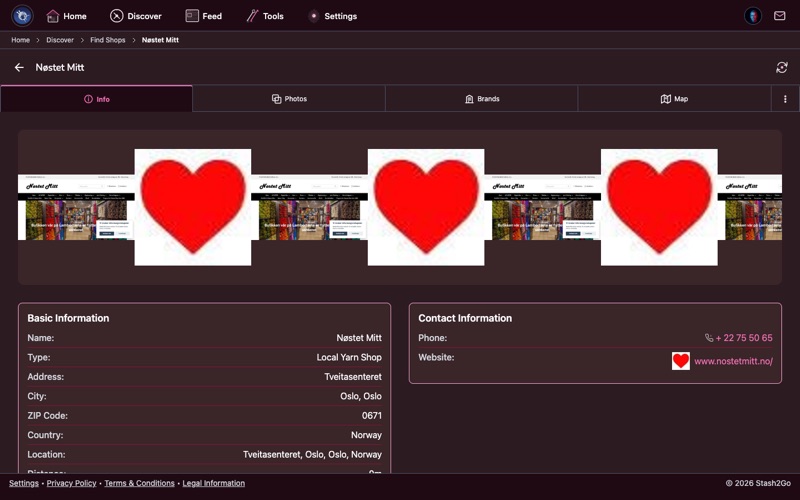Open the mail inbox icon
800x500 pixels.
pyautogui.click(x=780, y=16)
